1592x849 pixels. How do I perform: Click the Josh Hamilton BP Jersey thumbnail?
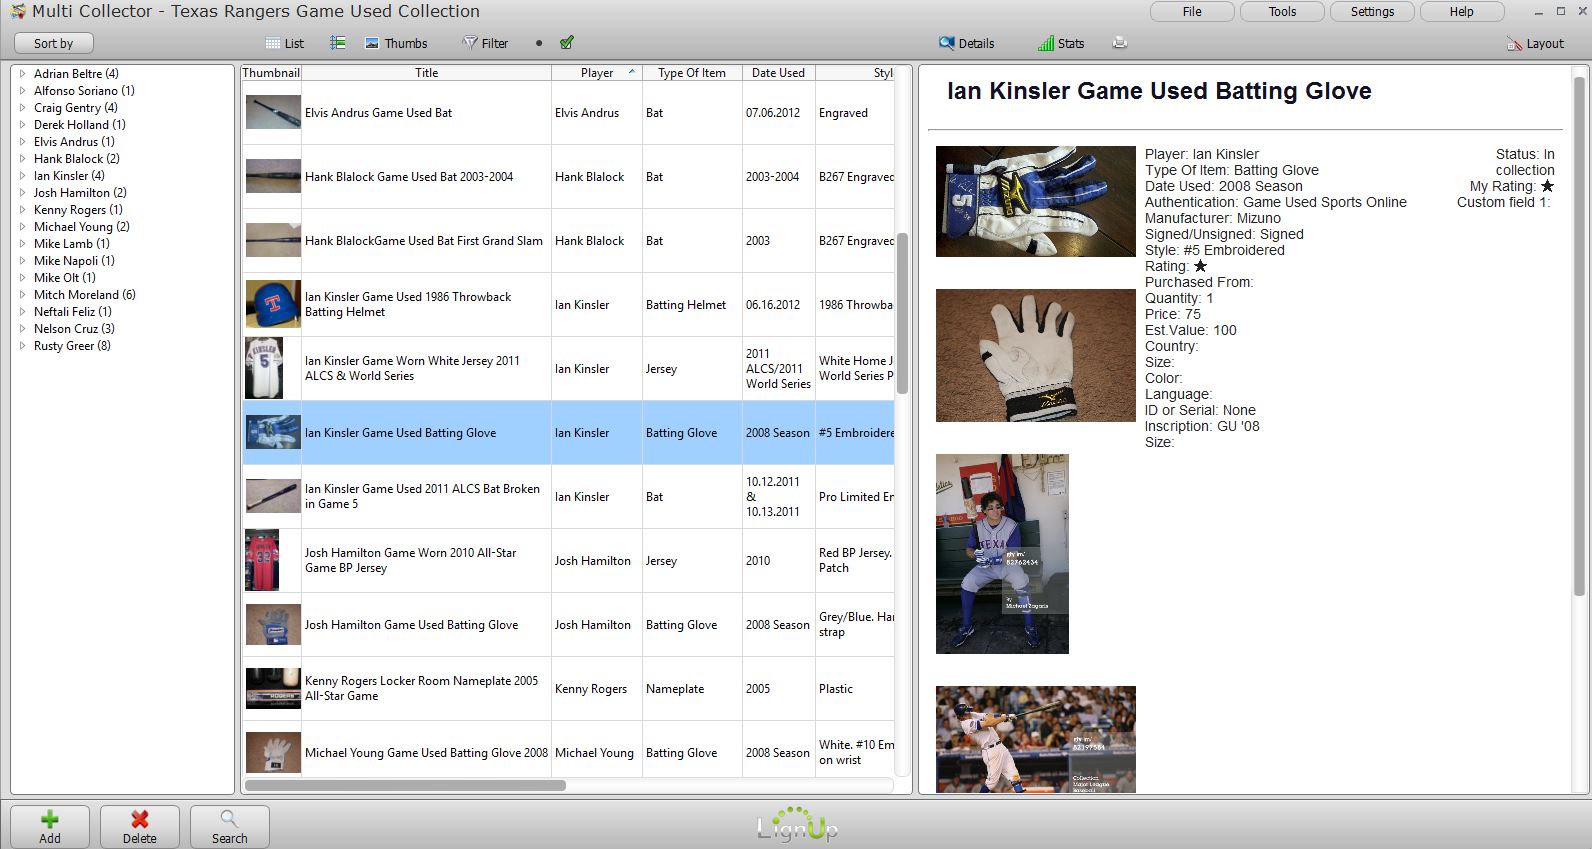tap(262, 560)
